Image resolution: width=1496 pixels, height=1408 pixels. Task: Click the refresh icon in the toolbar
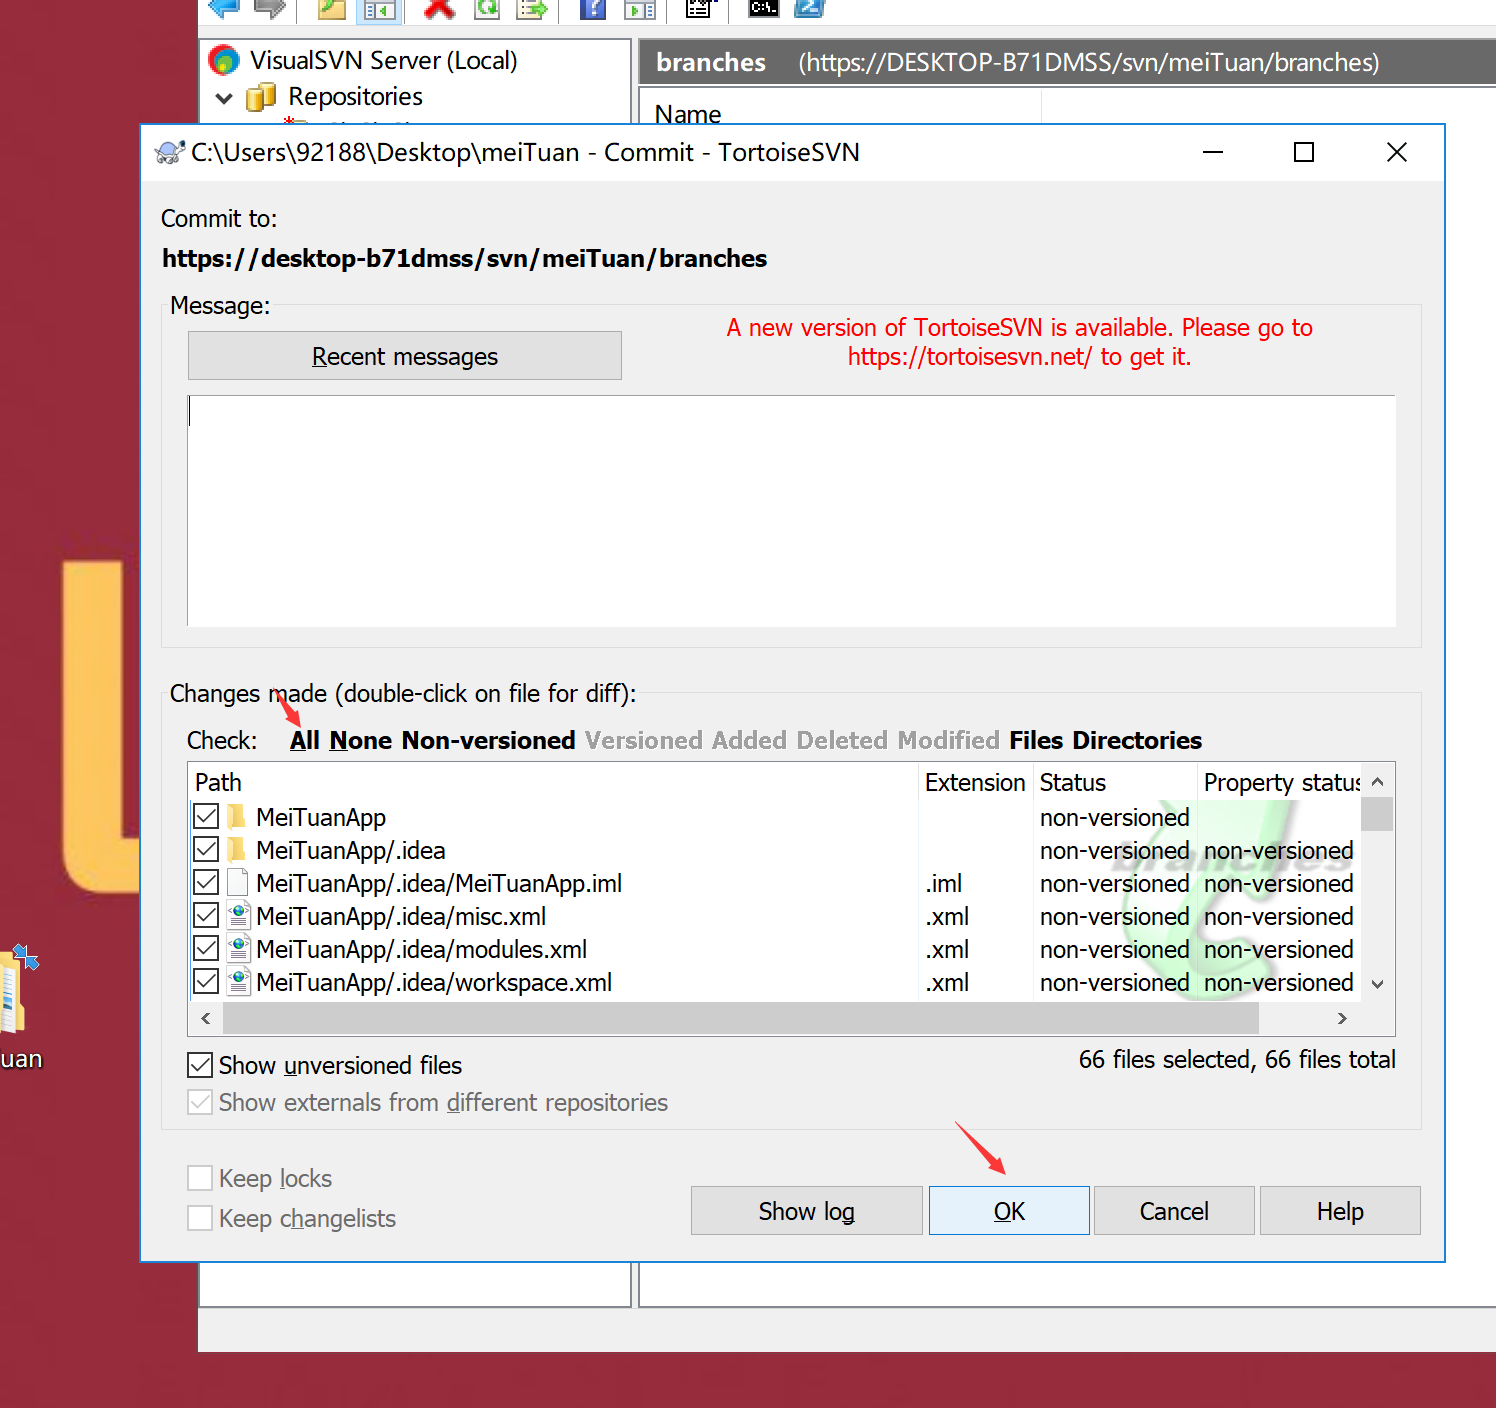pyautogui.click(x=487, y=9)
